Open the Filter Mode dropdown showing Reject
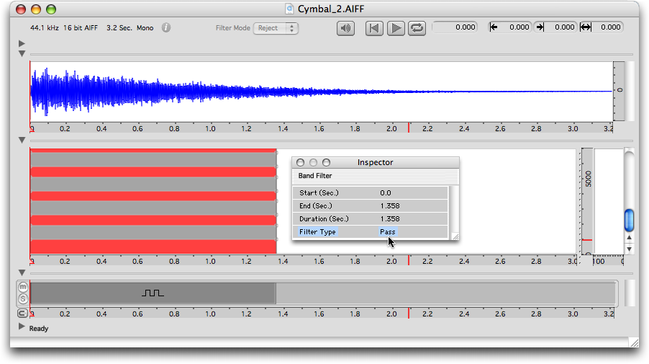The width and height of the screenshot is (649, 364). pyautogui.click(x=276, y=28)
